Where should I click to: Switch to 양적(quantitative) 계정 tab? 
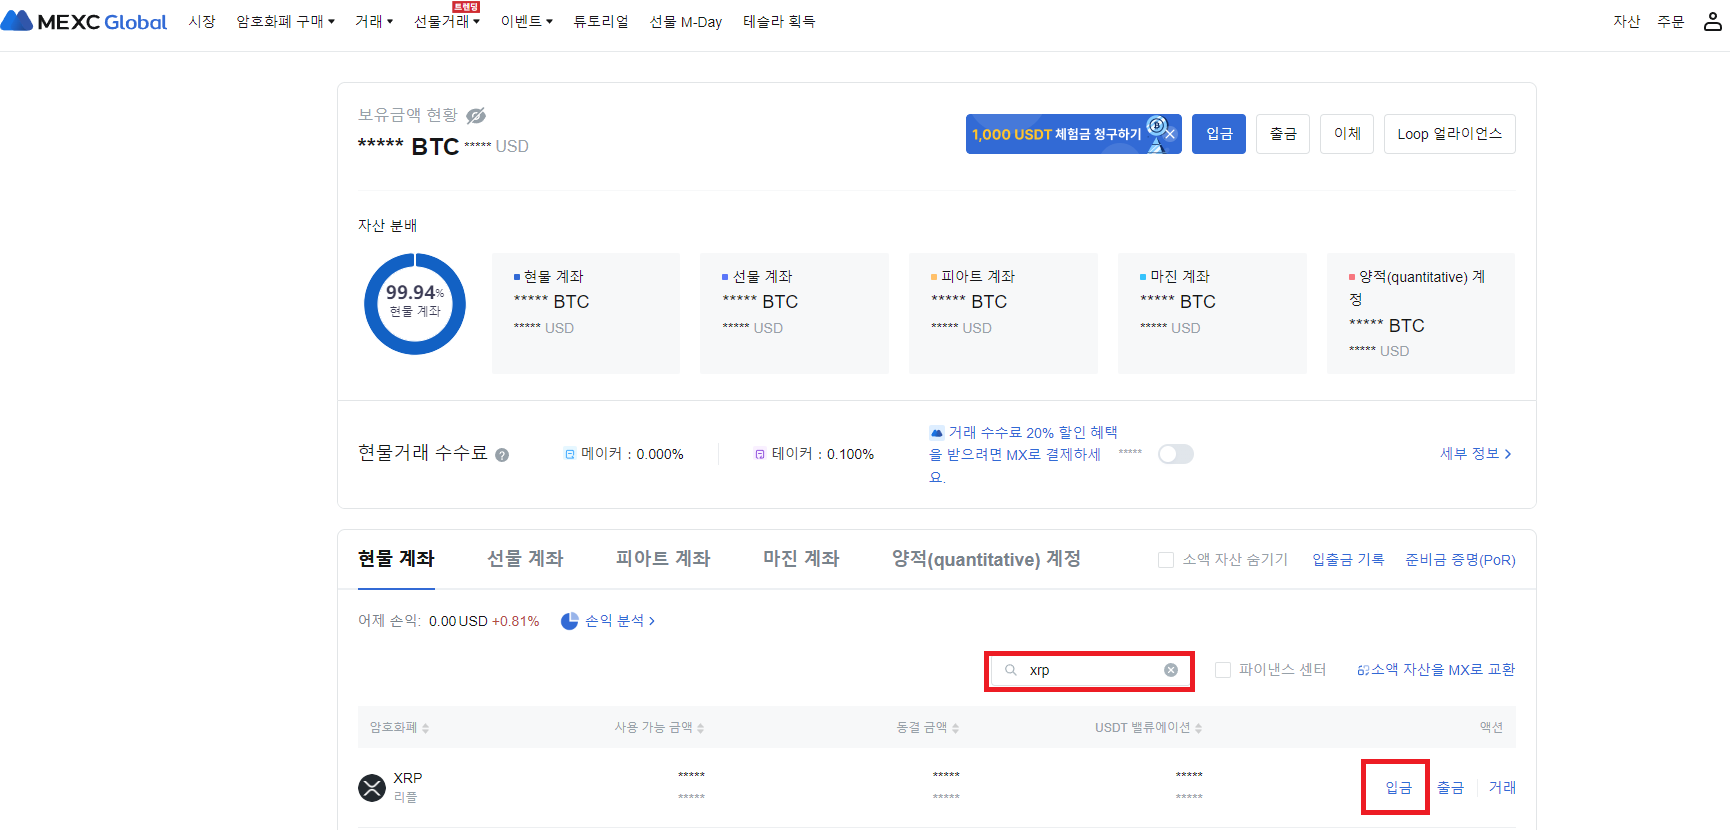click(x=986, y=559)
